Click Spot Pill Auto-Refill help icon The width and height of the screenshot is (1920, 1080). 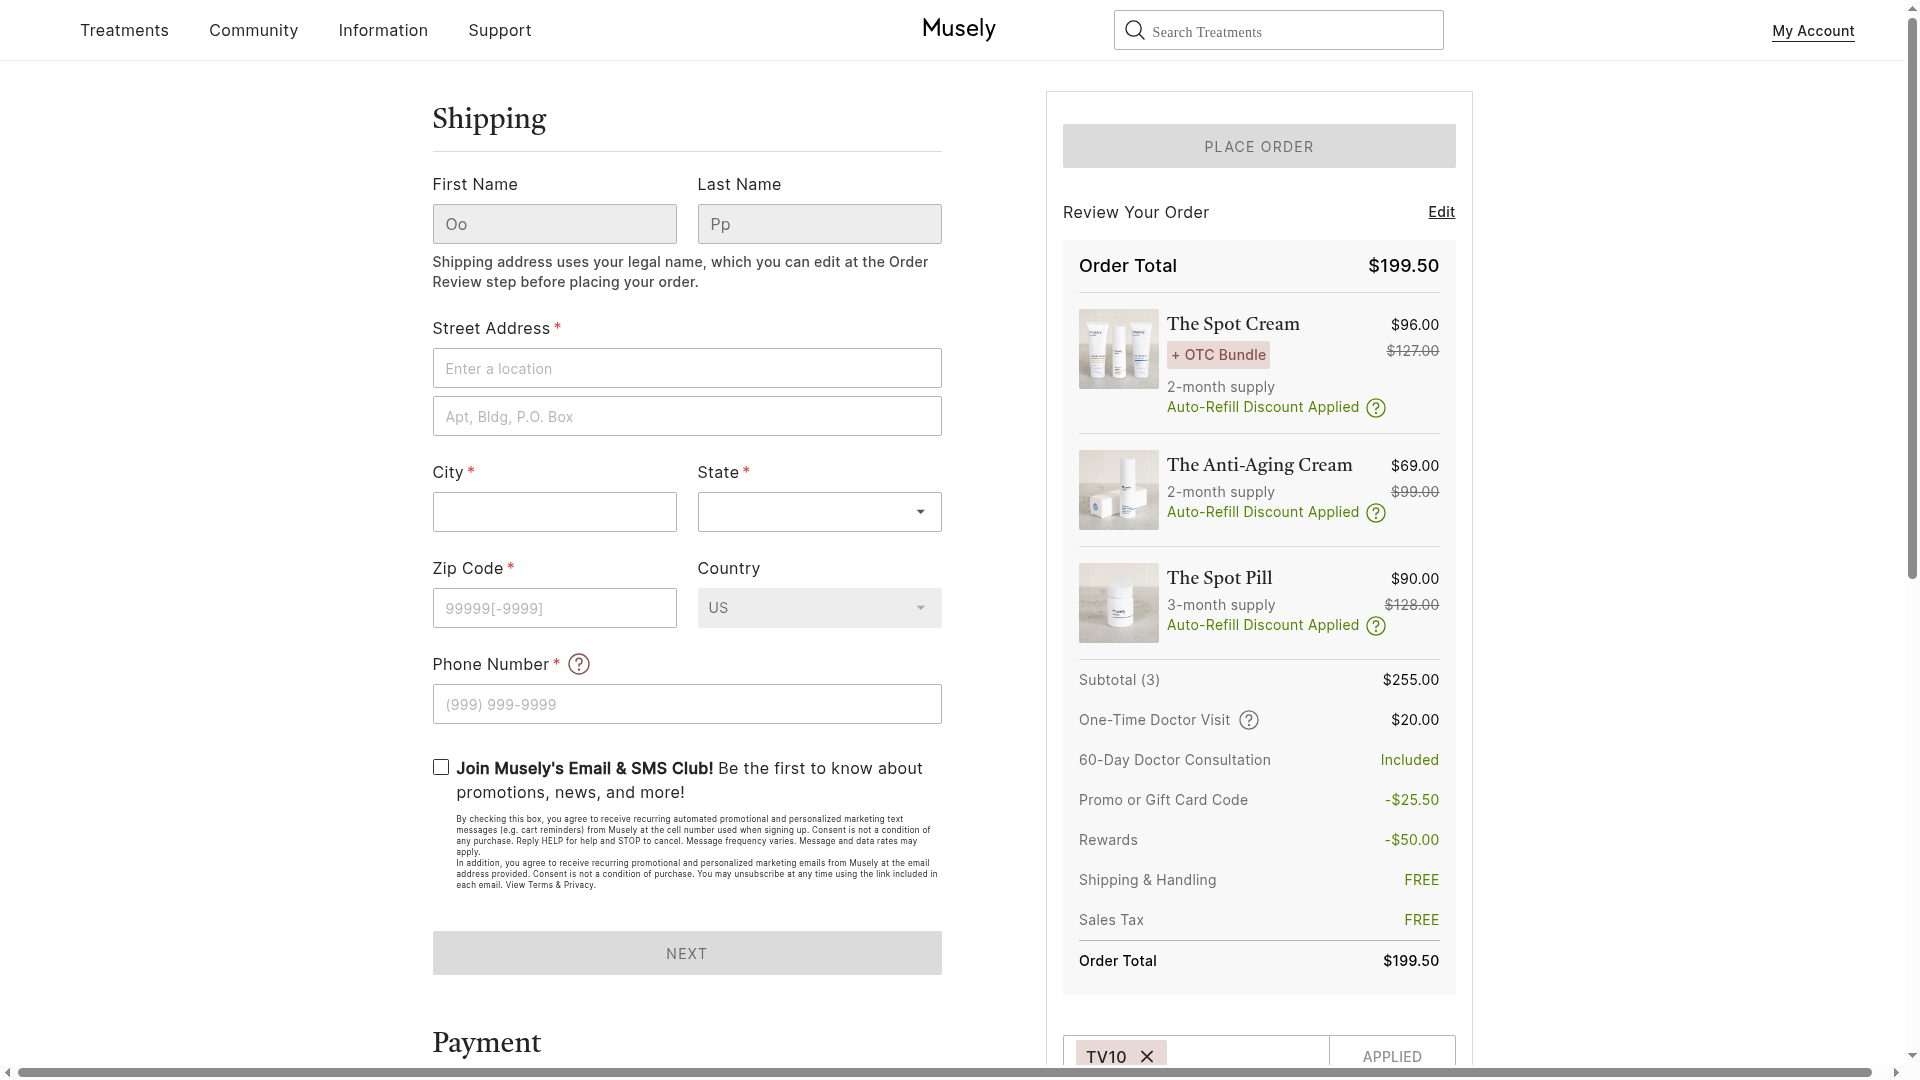(1376, 626)
